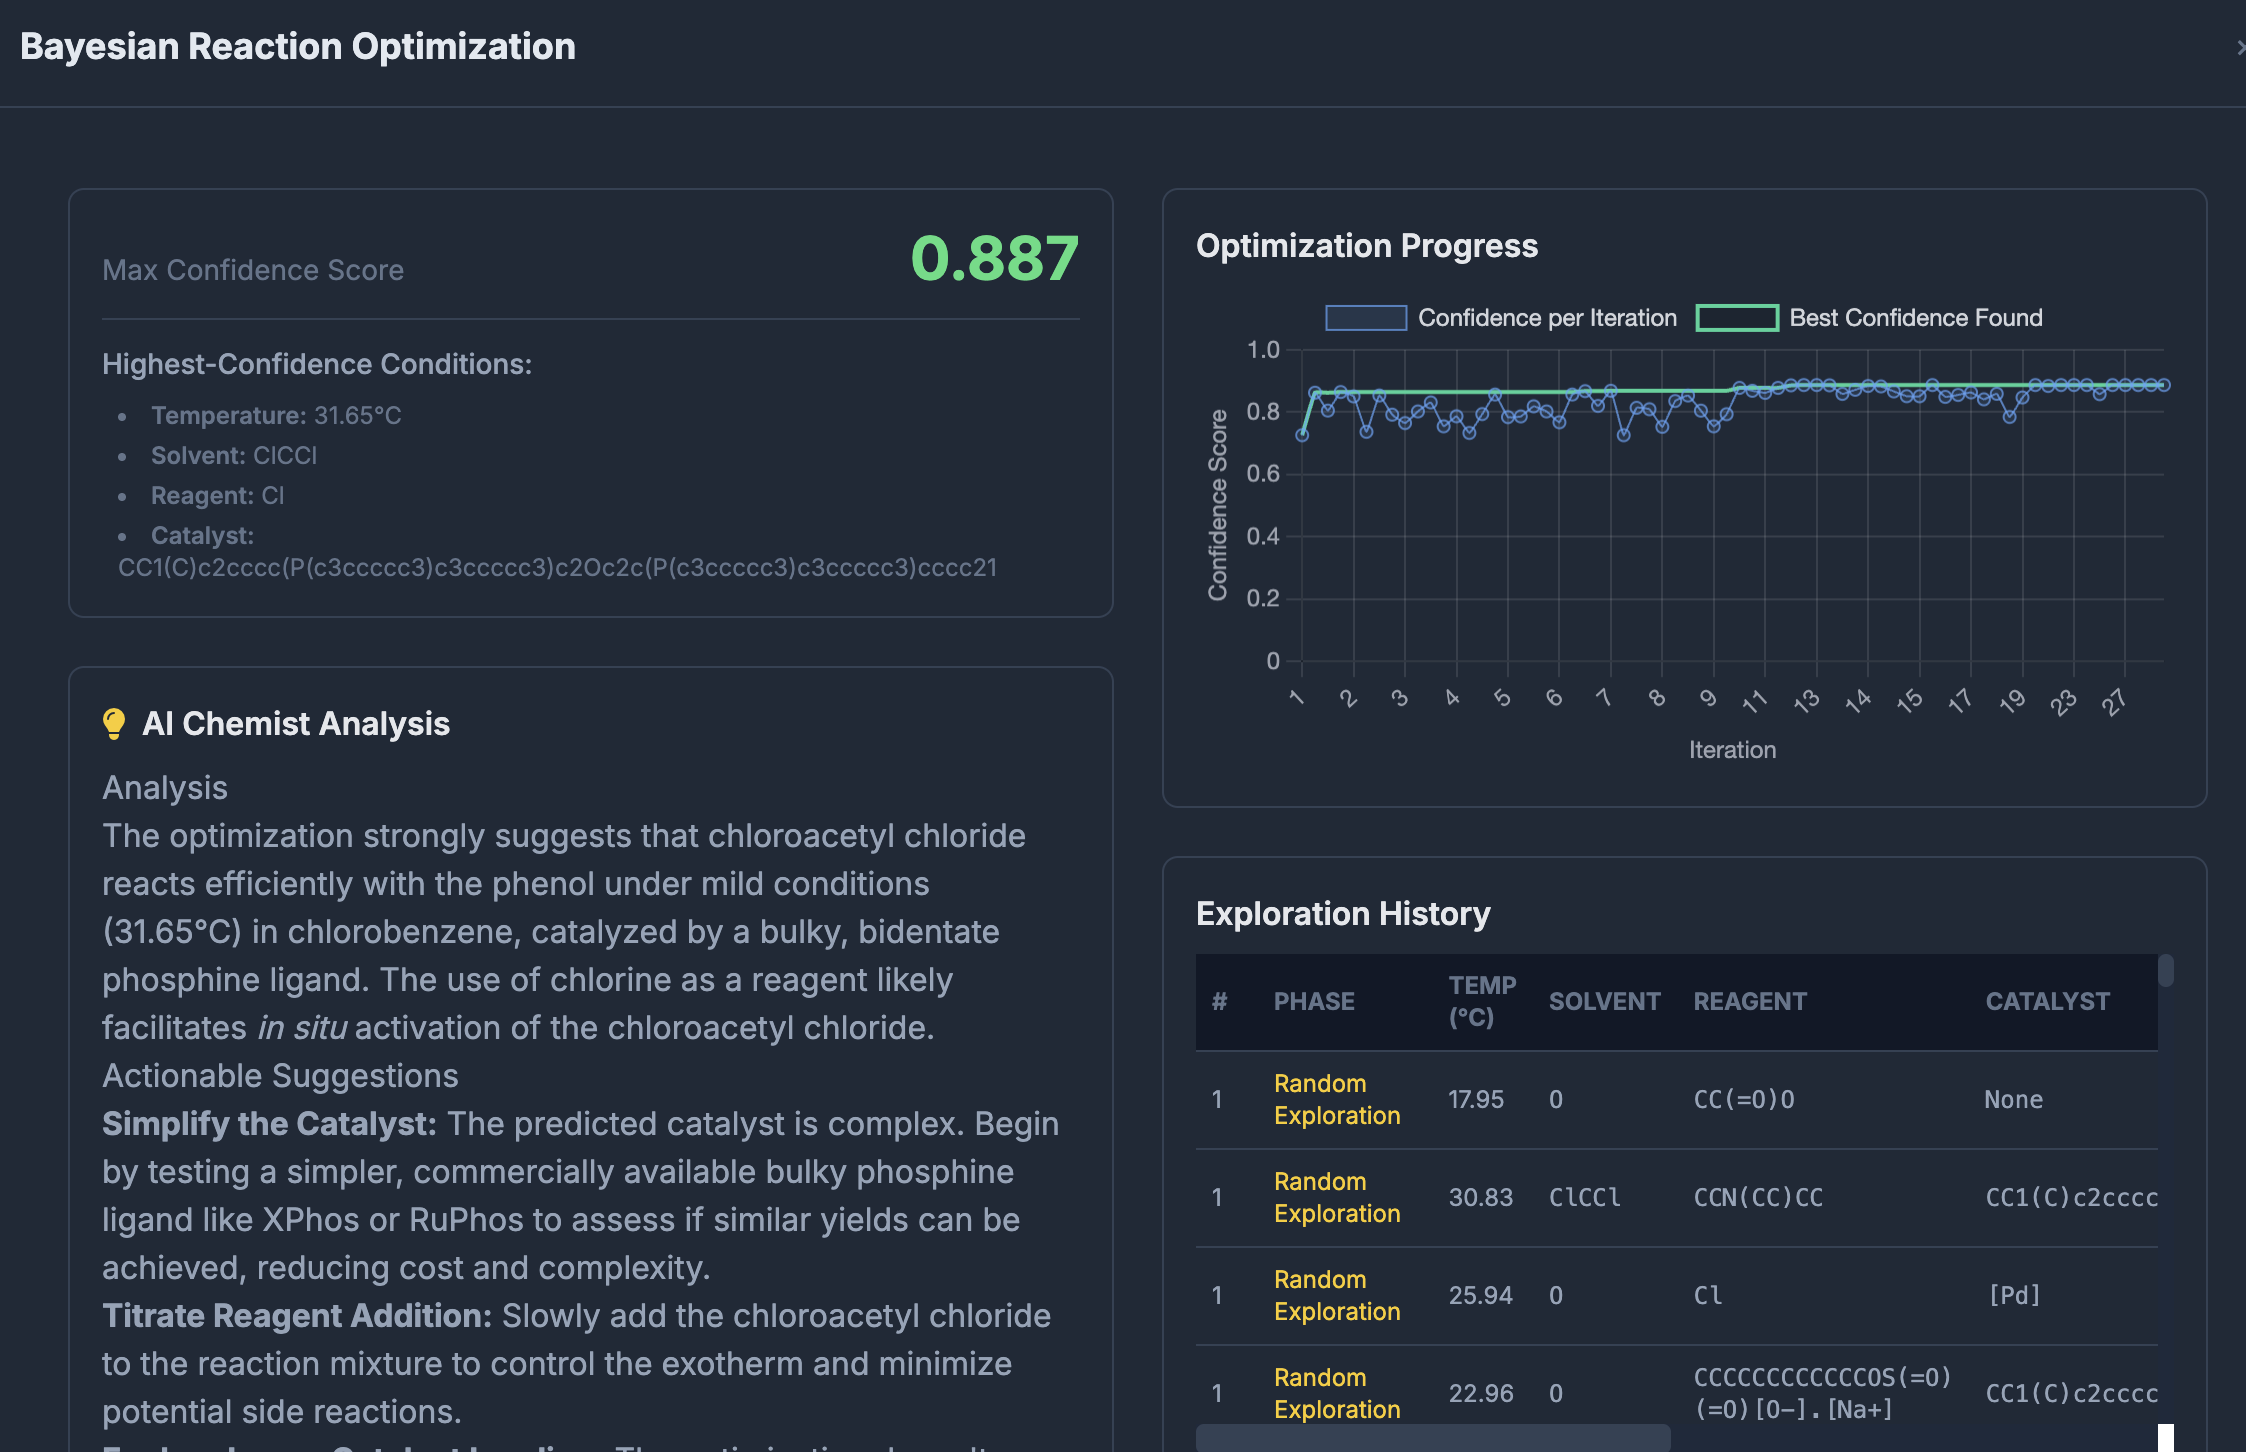The width and height of the screenshot is (2246, 1452).
Task: Click the iteration 27 x-axis label
Action: 2113,703
